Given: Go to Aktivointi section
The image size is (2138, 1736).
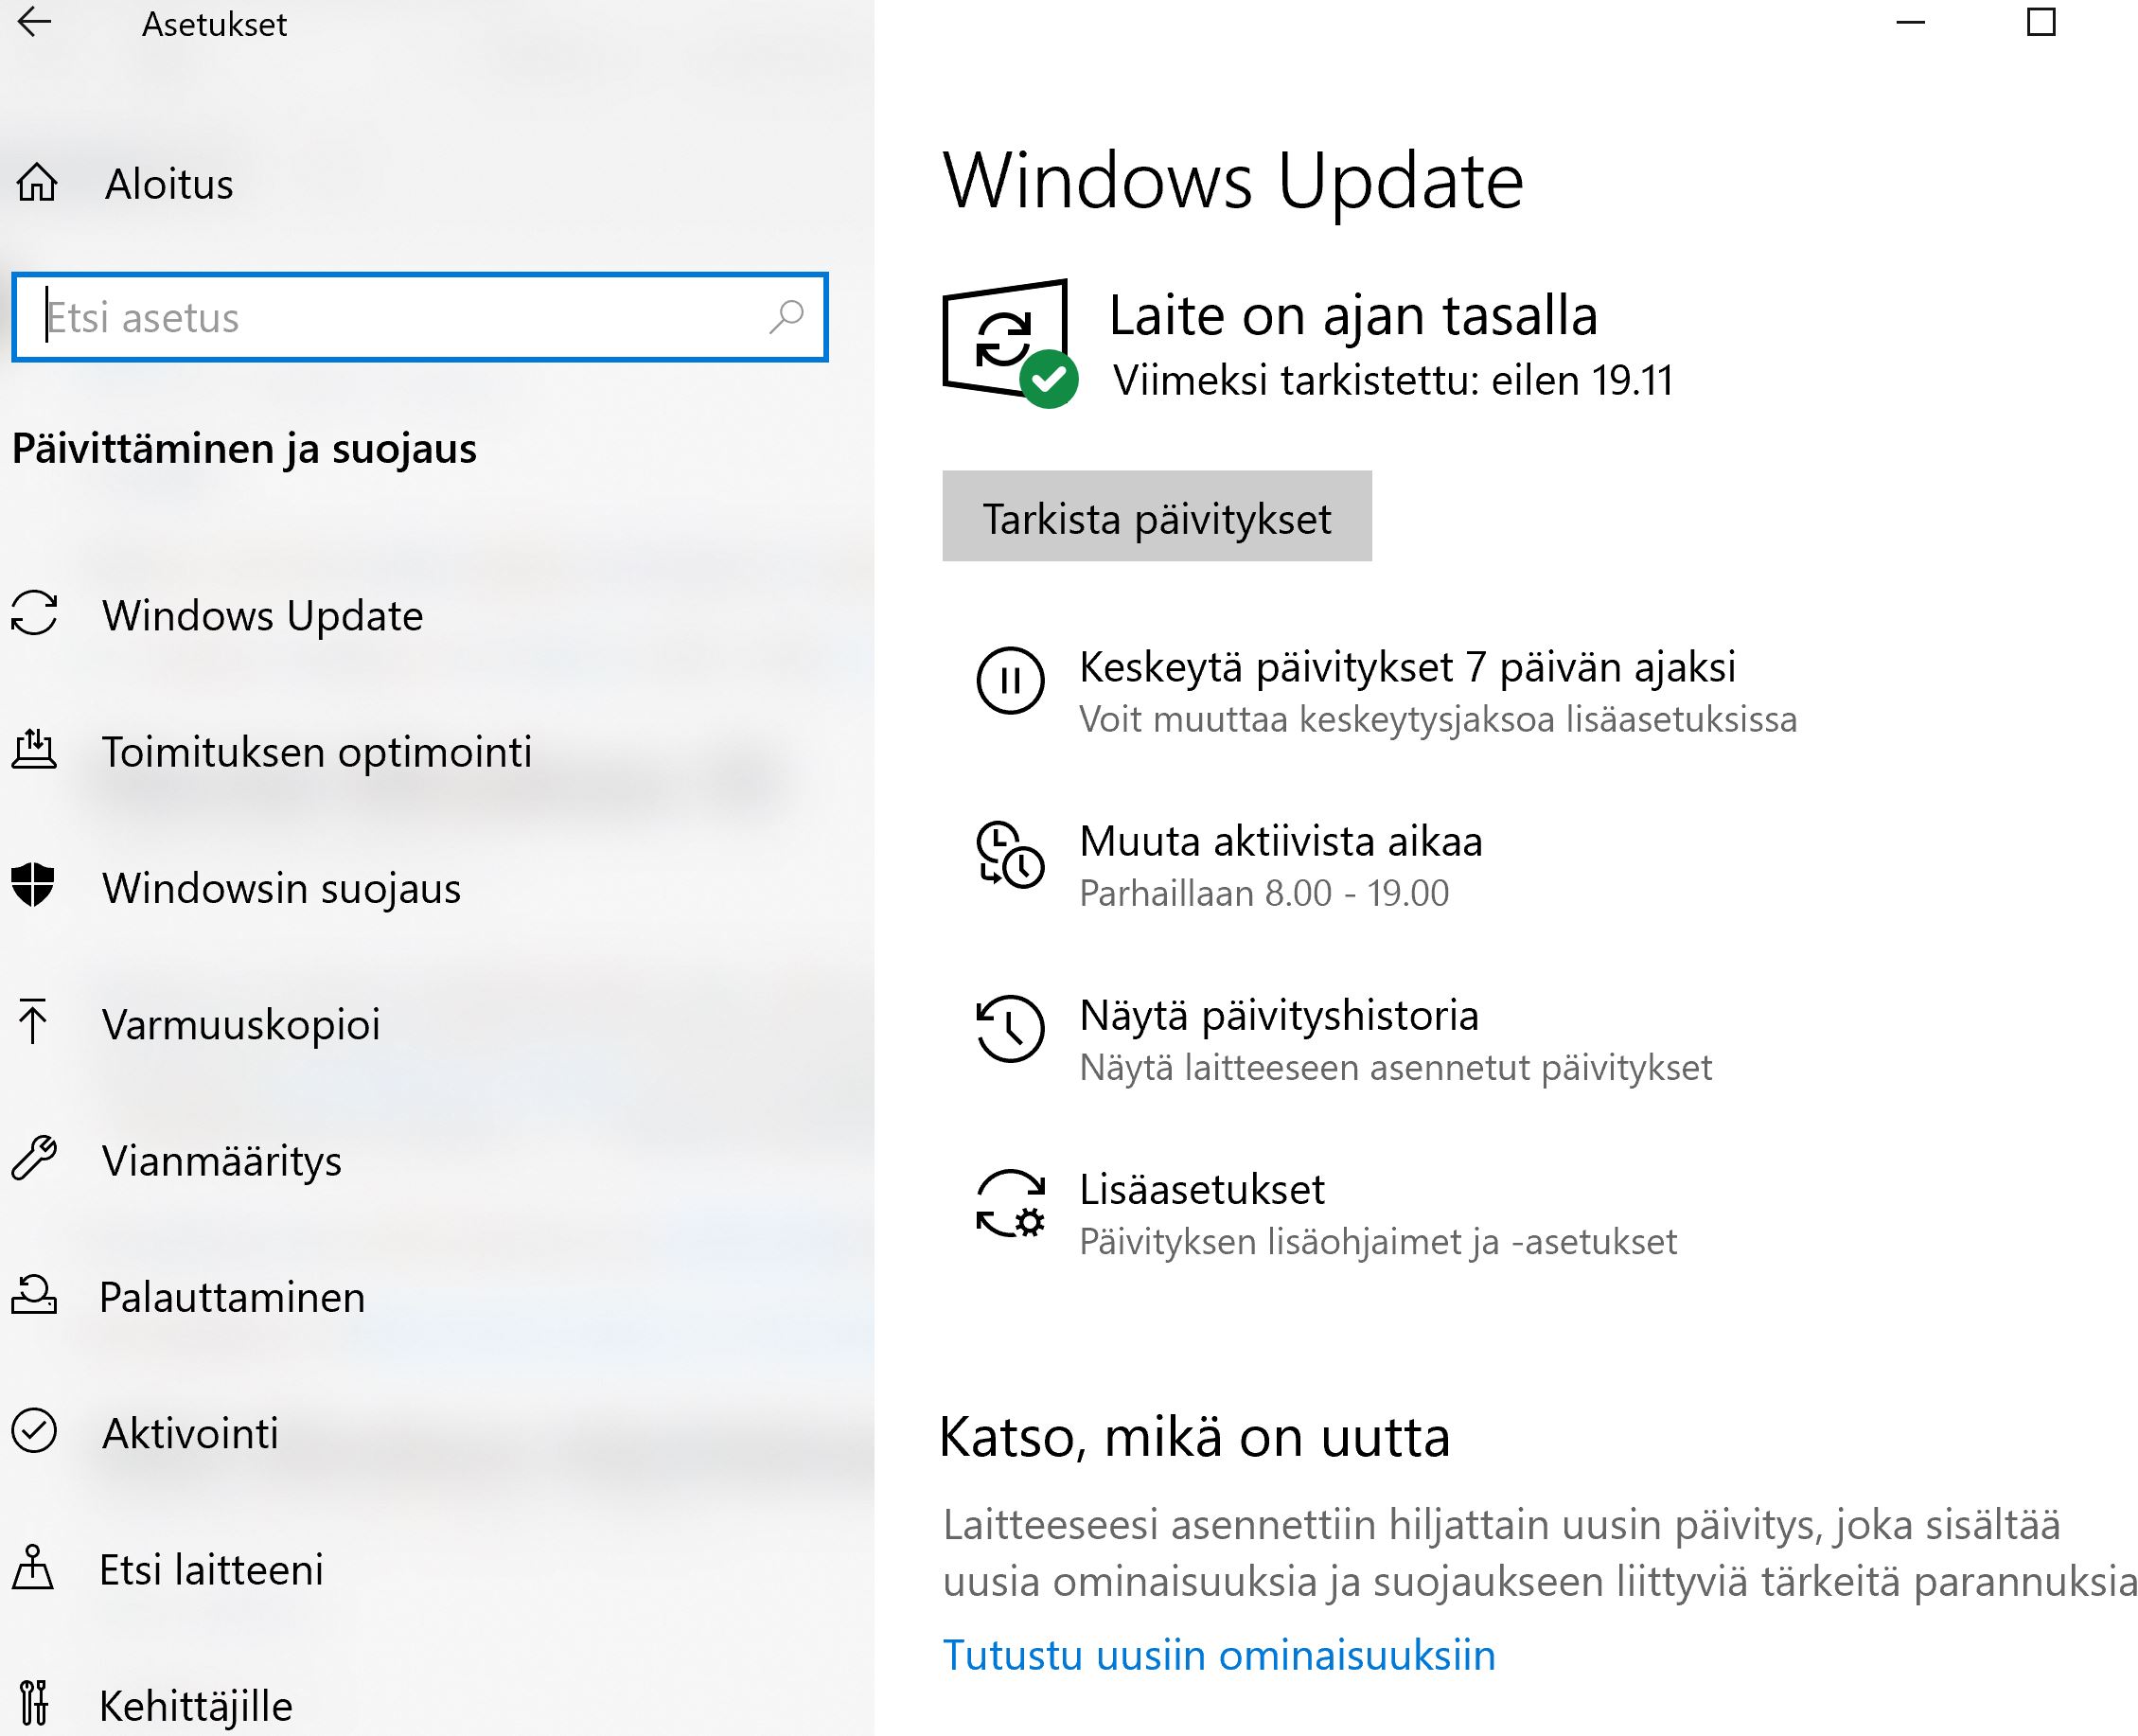Looking at the screenshot, I should (x=190, y=1433).
